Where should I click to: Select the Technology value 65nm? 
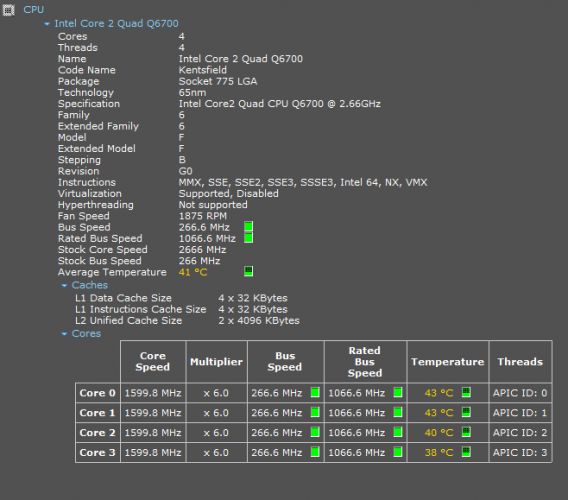click(x=192, y=92)
